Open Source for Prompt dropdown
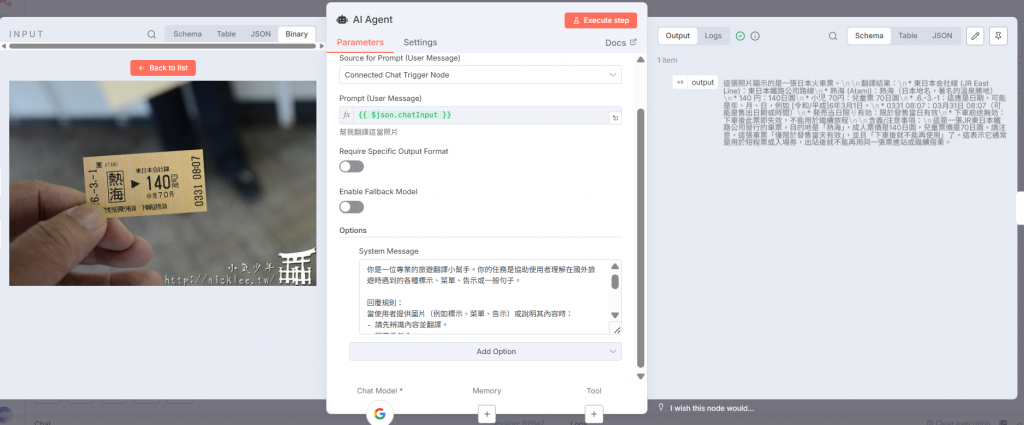Screen dimensions: 1024x425 pos(480,75)
